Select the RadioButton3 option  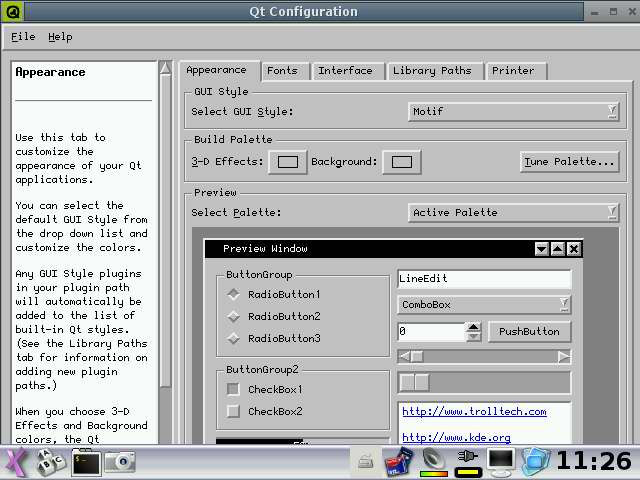click(x=234, y=338)
